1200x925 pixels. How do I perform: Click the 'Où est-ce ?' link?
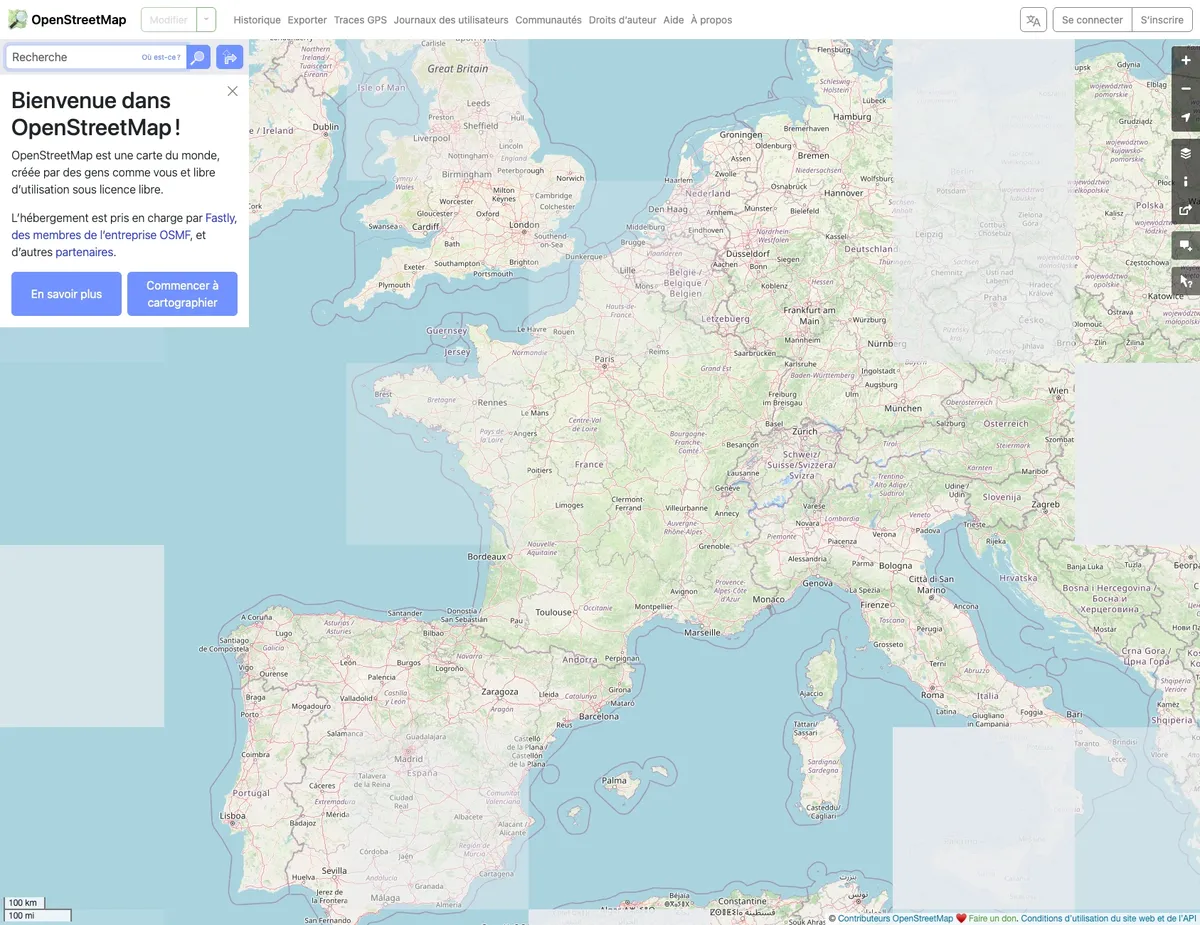(161, 57)
